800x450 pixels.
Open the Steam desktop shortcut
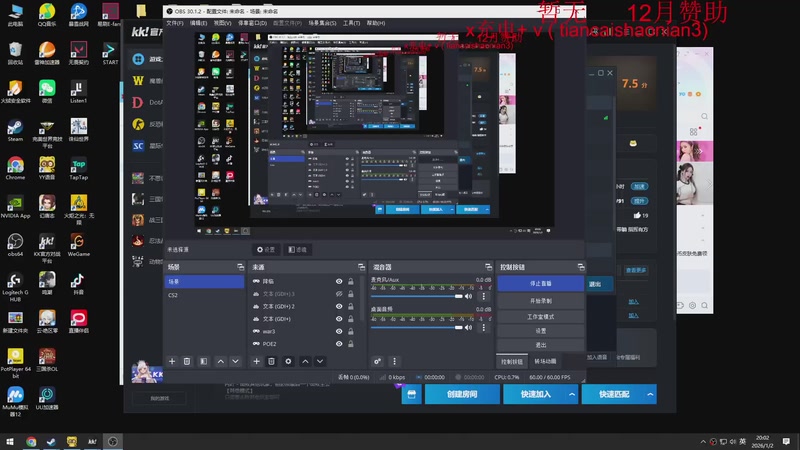(15, 131)
